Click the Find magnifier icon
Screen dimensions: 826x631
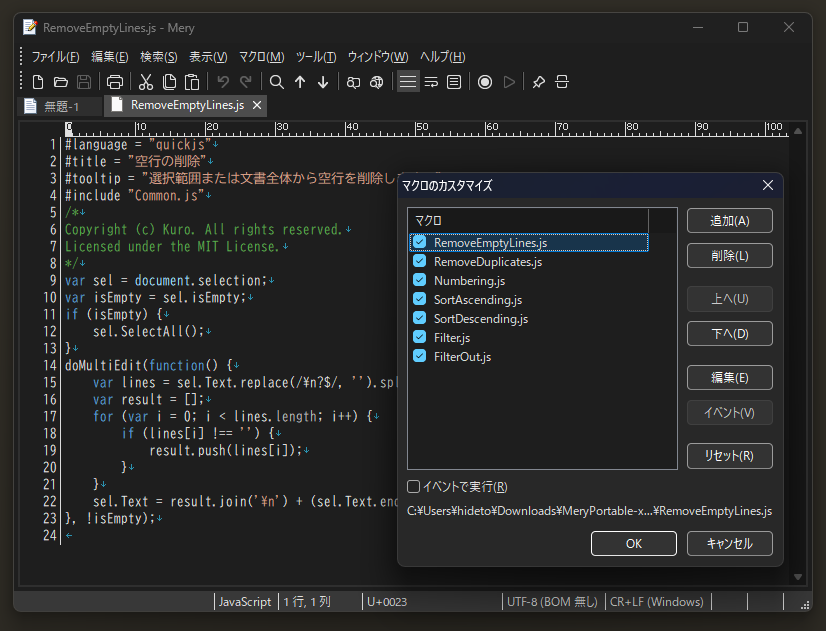click(x=277, y=82)
